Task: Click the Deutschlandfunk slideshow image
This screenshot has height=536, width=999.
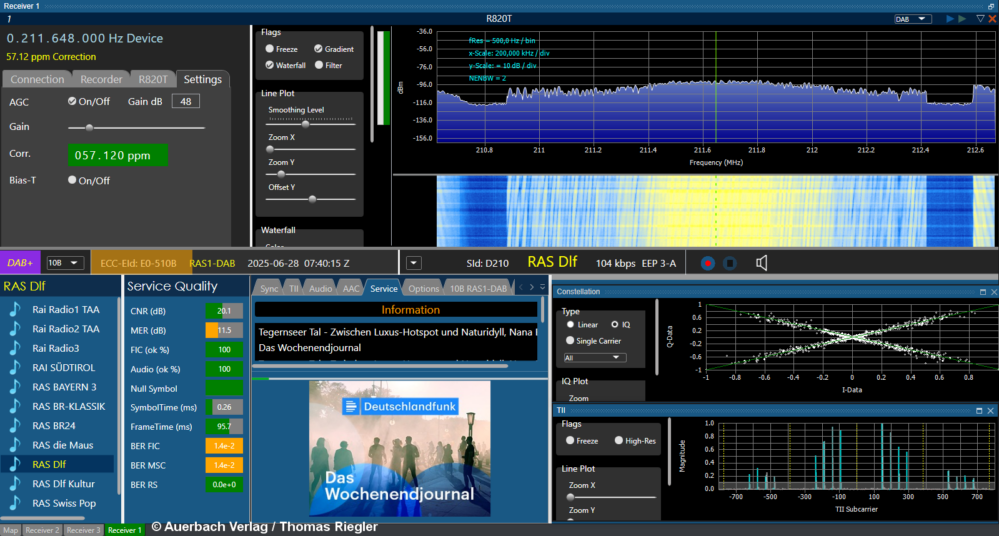Action: 399,449
